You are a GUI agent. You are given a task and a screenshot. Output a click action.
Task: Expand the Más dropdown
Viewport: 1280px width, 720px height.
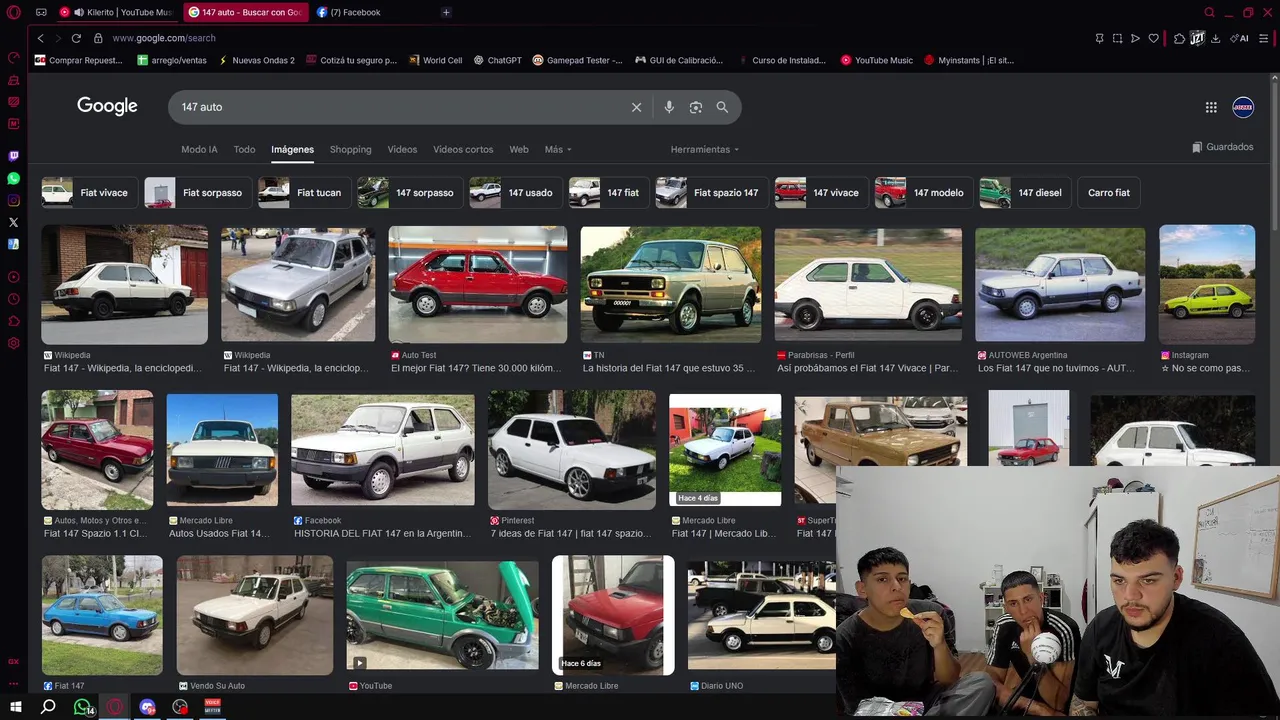coord(558,149)
